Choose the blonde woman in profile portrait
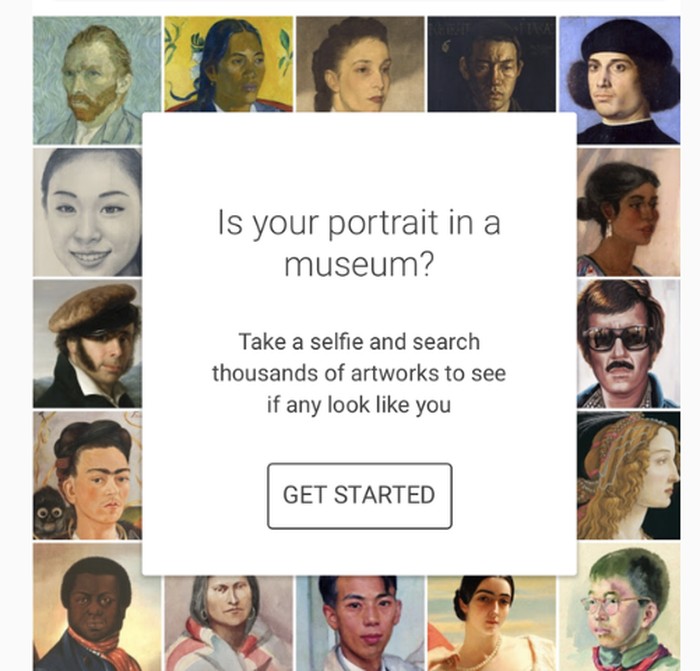Image resolution: width=700 pixels, height=671 pixels. (x=629, y=475)
